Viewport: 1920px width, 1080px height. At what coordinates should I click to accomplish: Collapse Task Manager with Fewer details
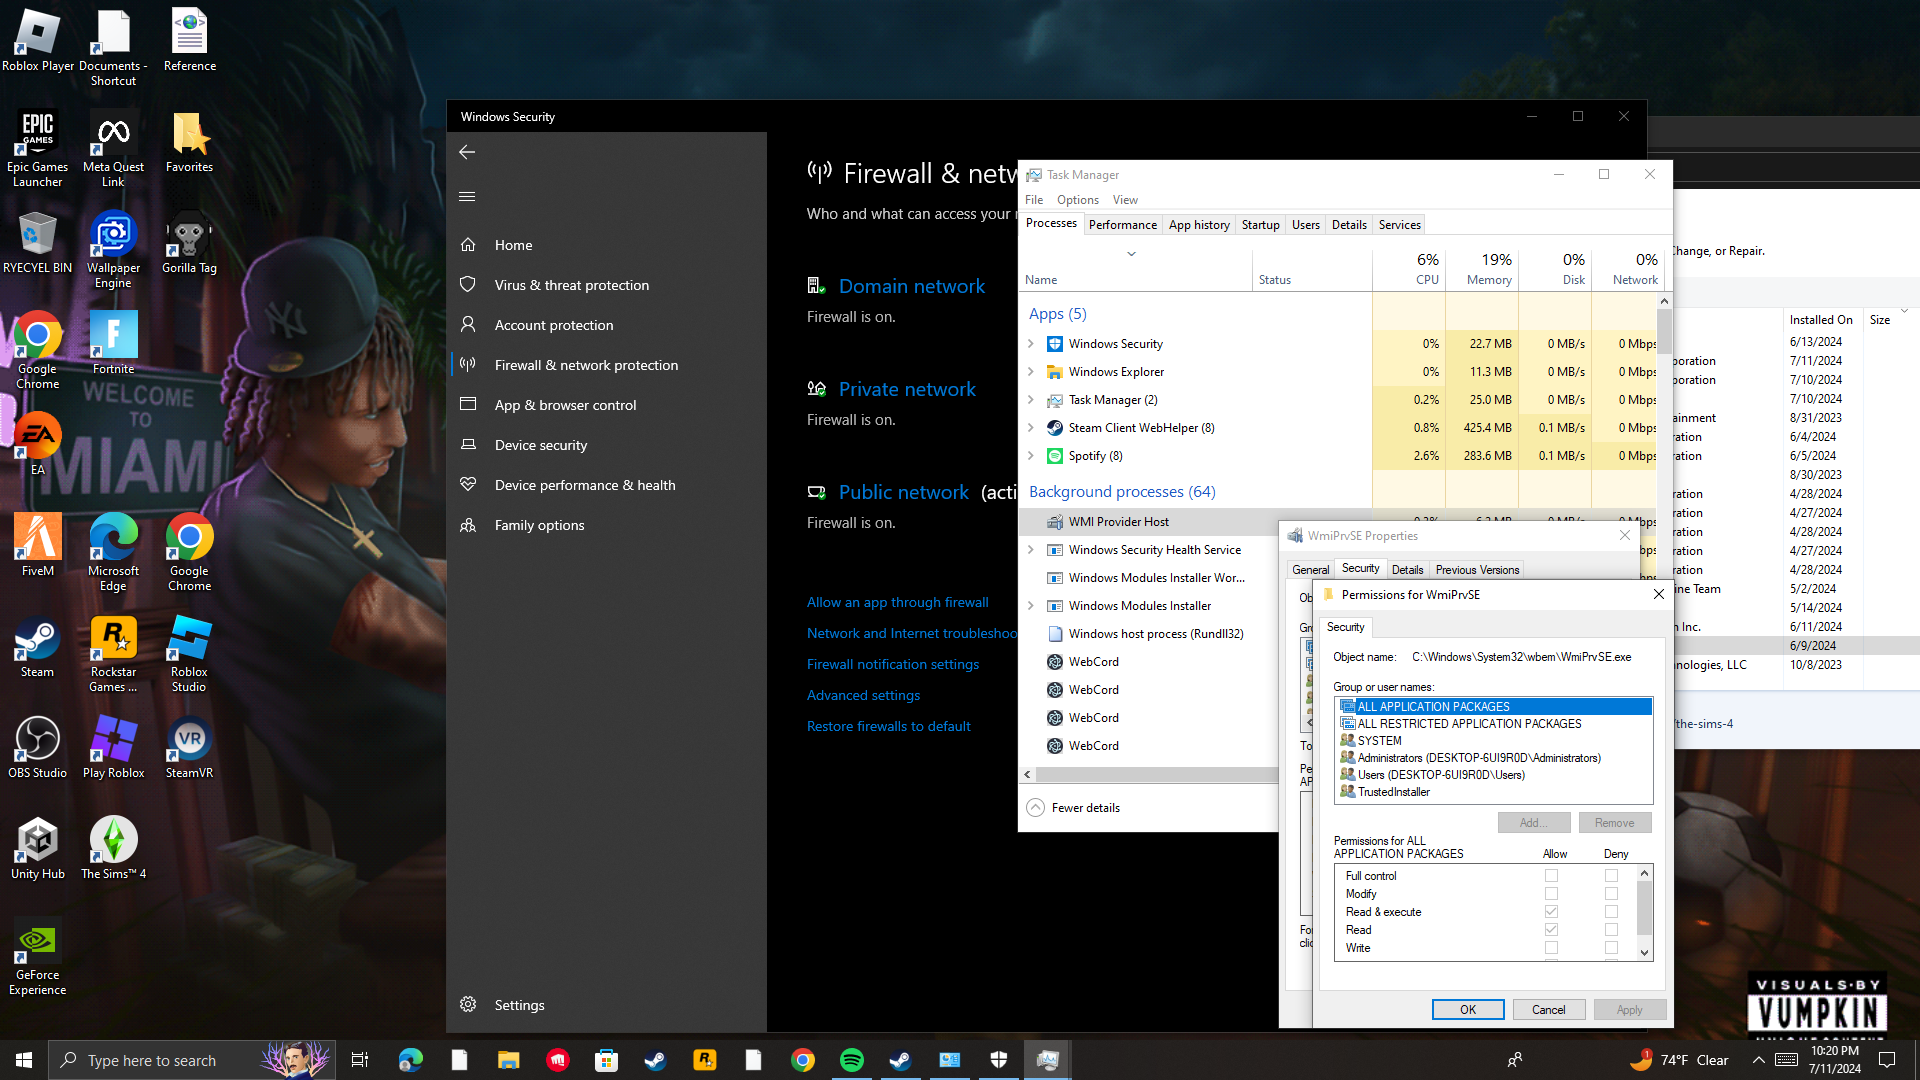click(1073, 808)
